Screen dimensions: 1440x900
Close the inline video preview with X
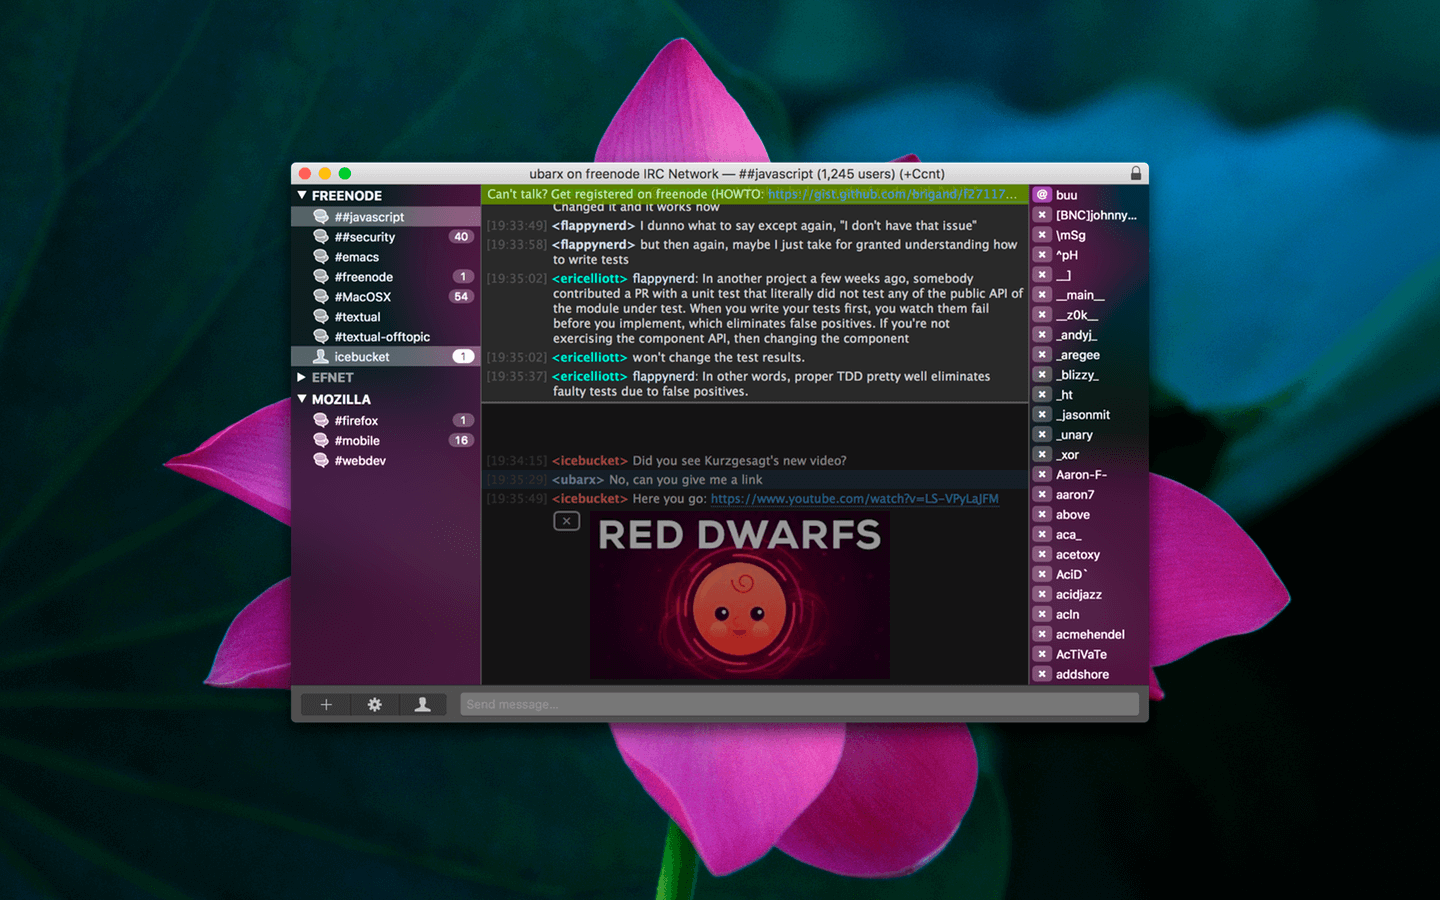566,521
